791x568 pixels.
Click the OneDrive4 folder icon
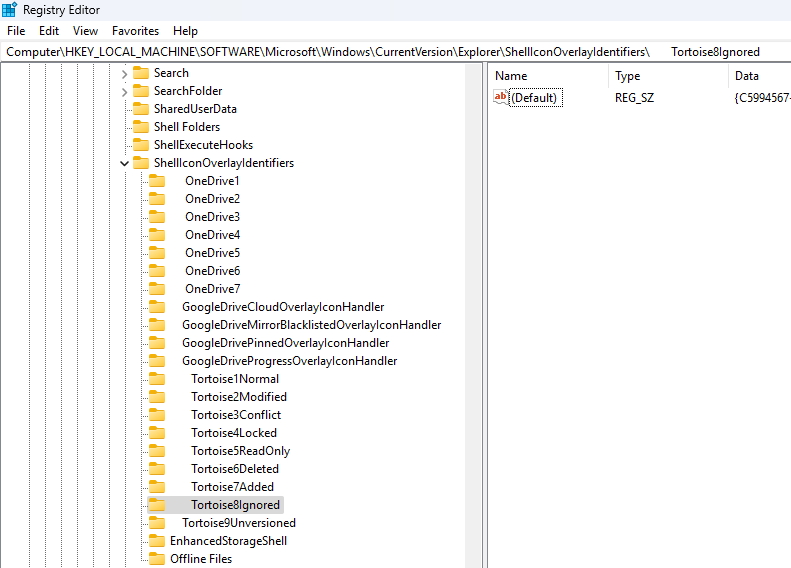[157, 235]
